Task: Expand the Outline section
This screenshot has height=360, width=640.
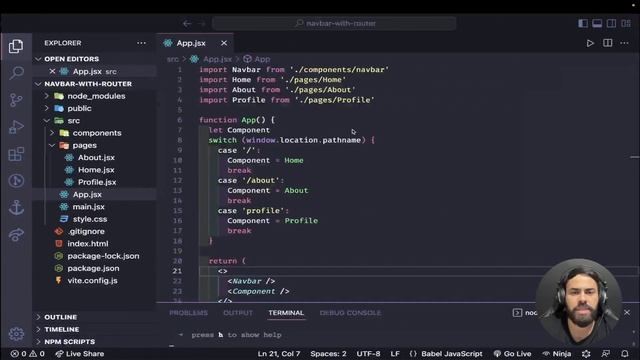Action: [60, 317]
